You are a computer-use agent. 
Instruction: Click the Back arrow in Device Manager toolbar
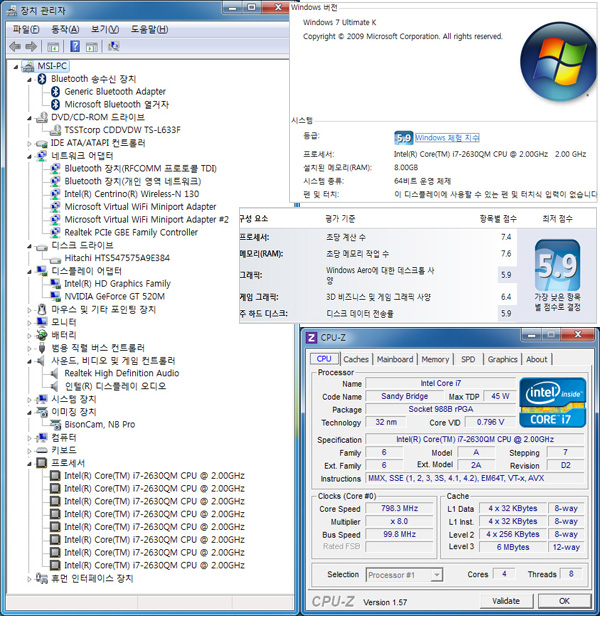tap(15, 47)
